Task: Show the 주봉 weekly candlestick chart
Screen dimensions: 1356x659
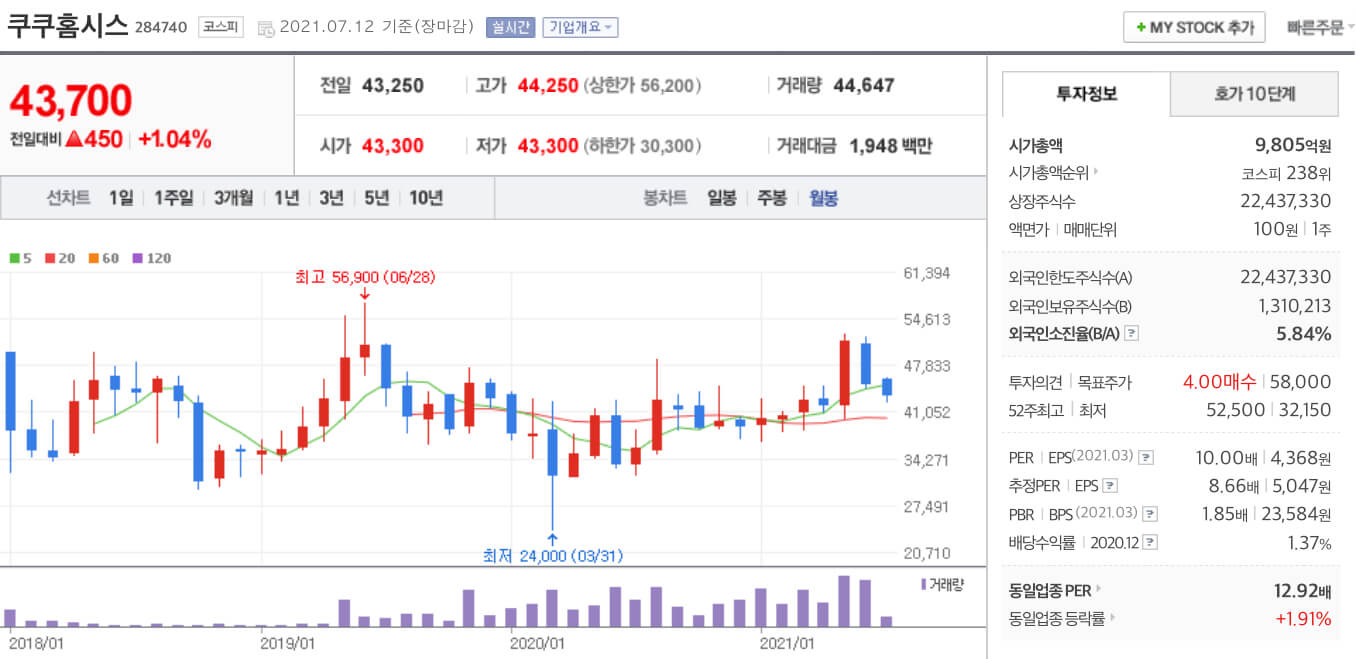Action: pos(773,198)
